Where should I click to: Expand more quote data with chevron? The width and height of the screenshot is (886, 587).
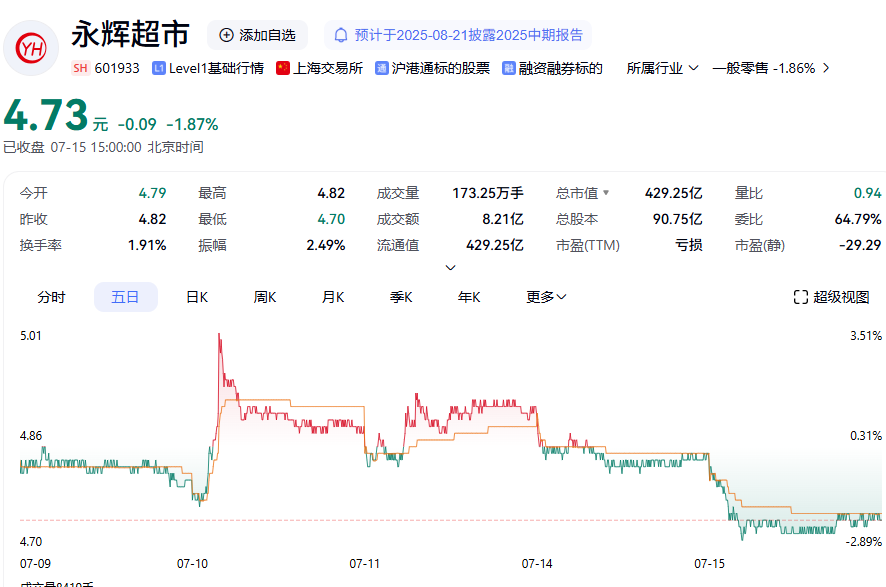point(450,267)
